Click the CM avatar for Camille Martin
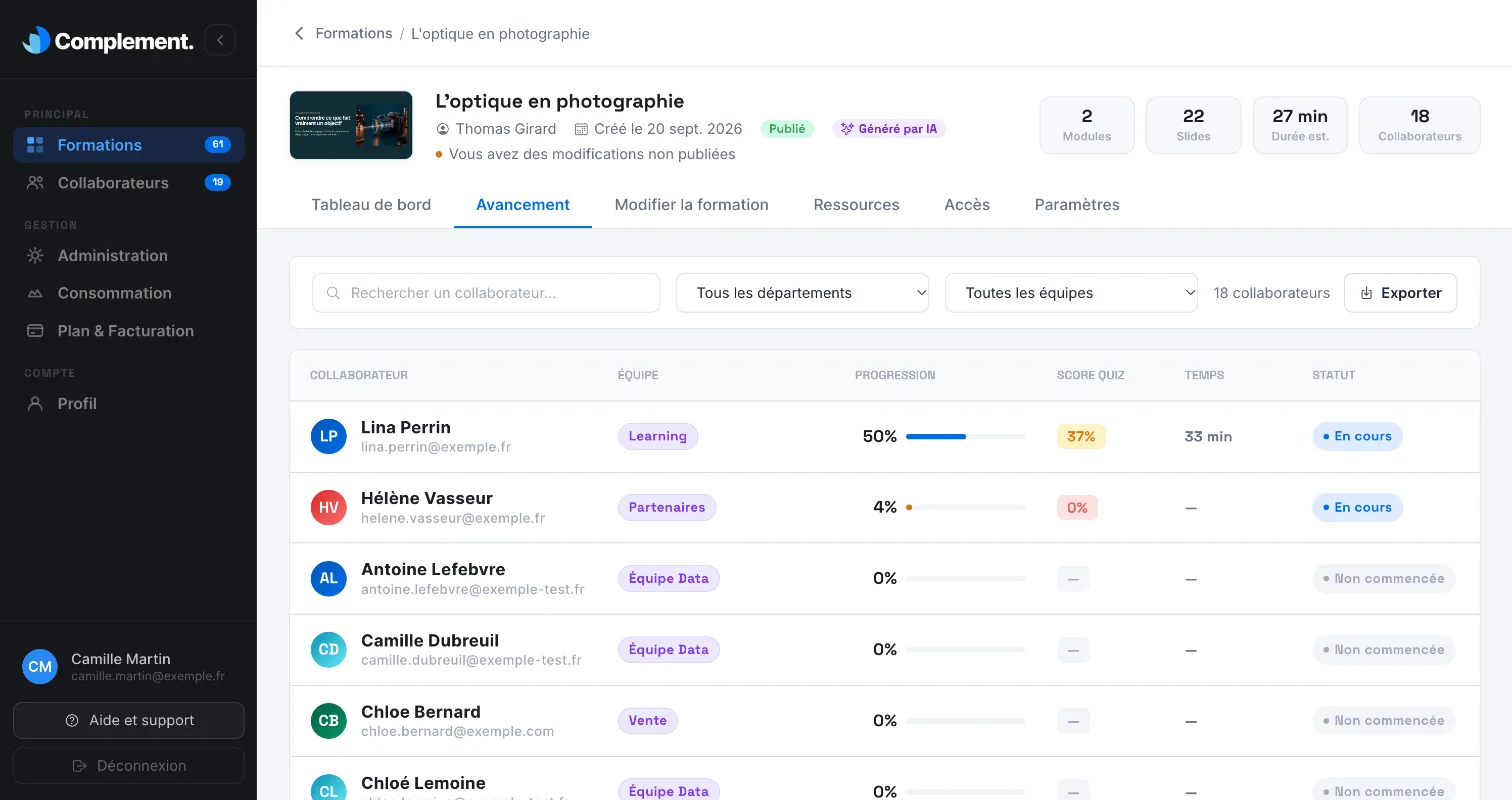Image resolution: width=1512 pixels, height=800 pixels. [40, 667]
